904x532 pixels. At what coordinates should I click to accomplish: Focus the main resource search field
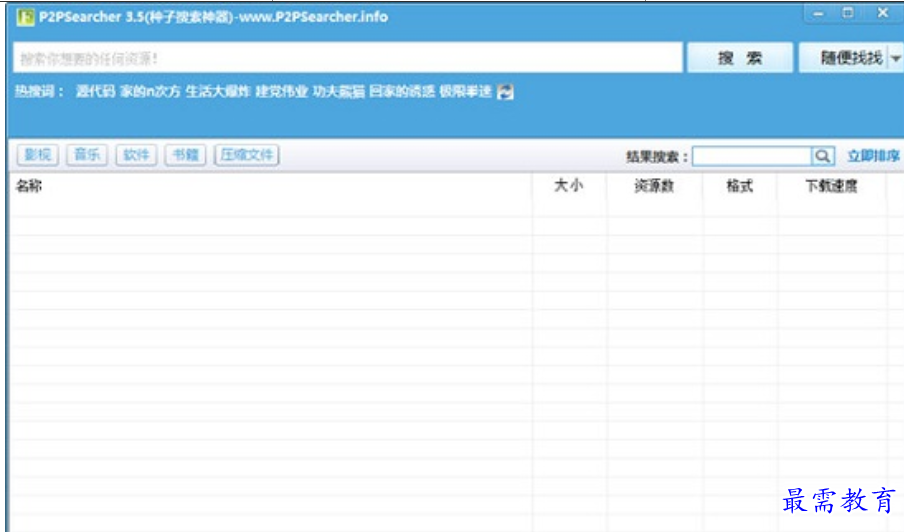point(348,58)
